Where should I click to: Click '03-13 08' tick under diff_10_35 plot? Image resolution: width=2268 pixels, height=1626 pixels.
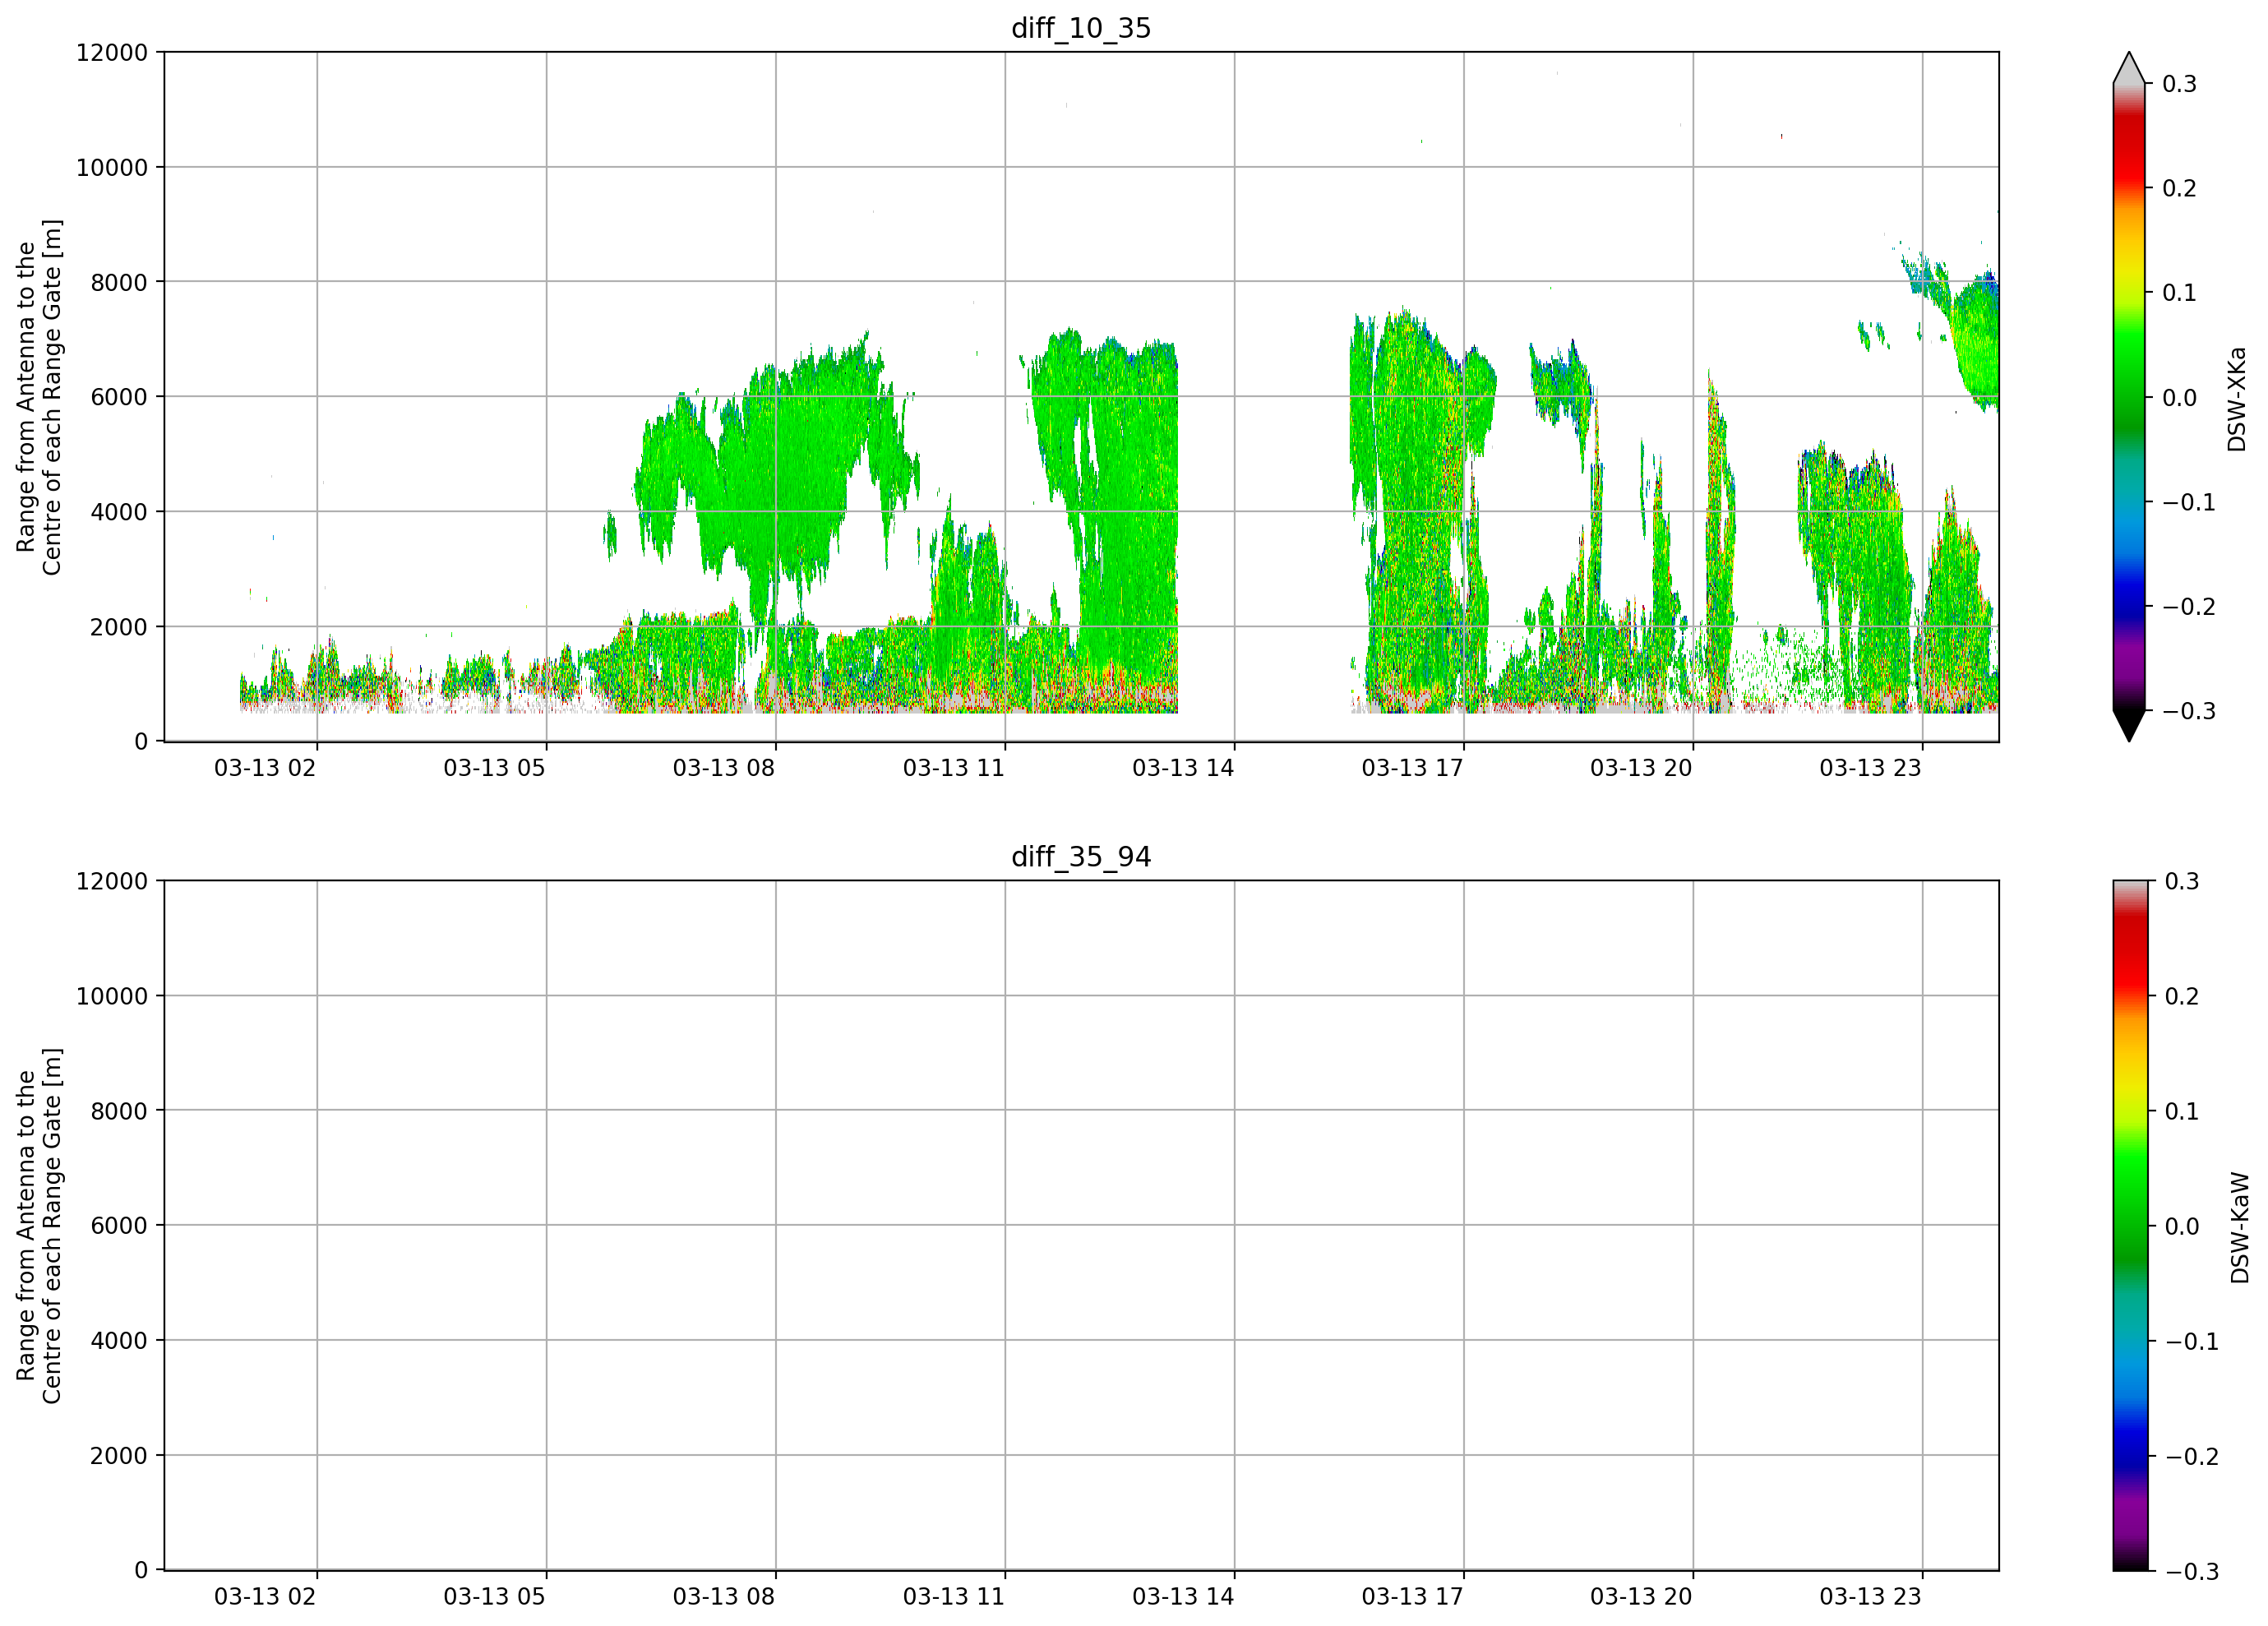point(724,768)
